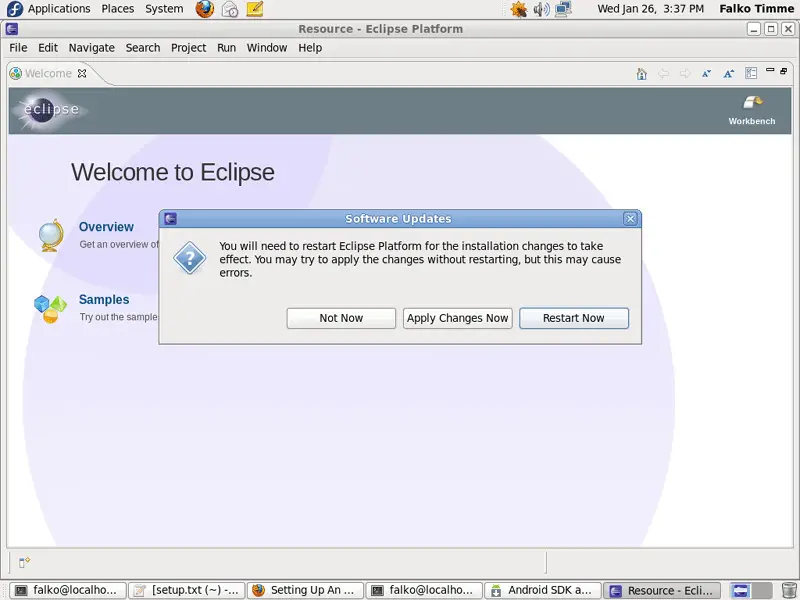
Task: Click the Samples shapes icon
Action: (x=50, y=309)
